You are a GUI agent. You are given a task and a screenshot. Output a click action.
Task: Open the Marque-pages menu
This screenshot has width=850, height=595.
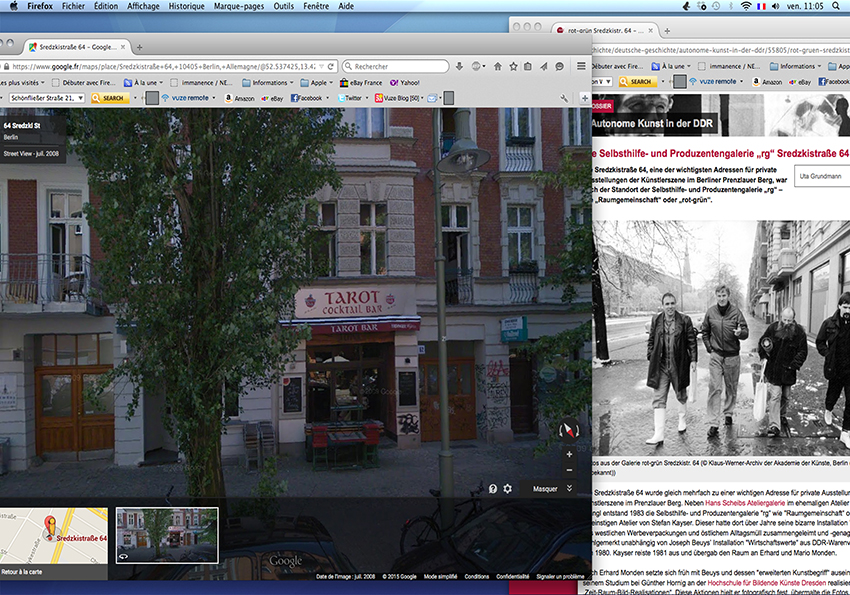[x=239, y=6]
